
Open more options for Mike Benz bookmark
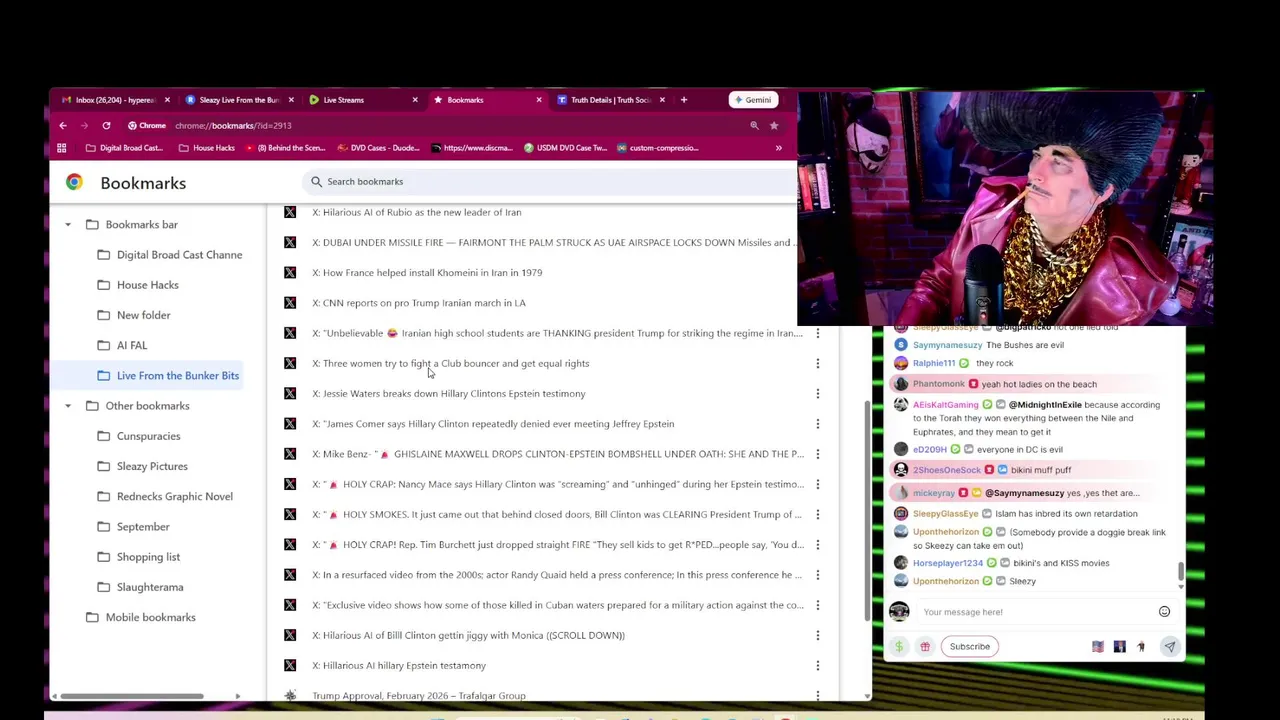click(x=817, y=454)
